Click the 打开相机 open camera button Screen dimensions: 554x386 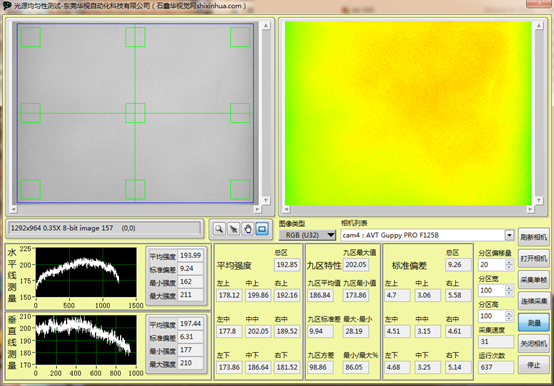(534, 259)
